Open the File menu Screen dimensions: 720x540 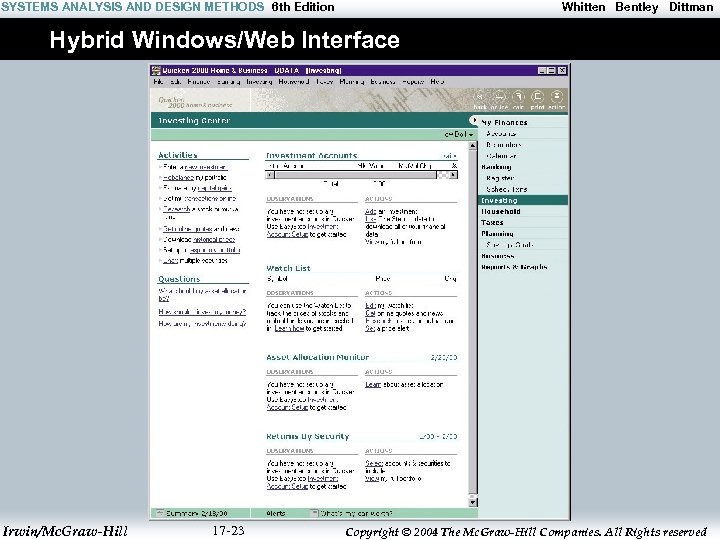tap(158, 82)
